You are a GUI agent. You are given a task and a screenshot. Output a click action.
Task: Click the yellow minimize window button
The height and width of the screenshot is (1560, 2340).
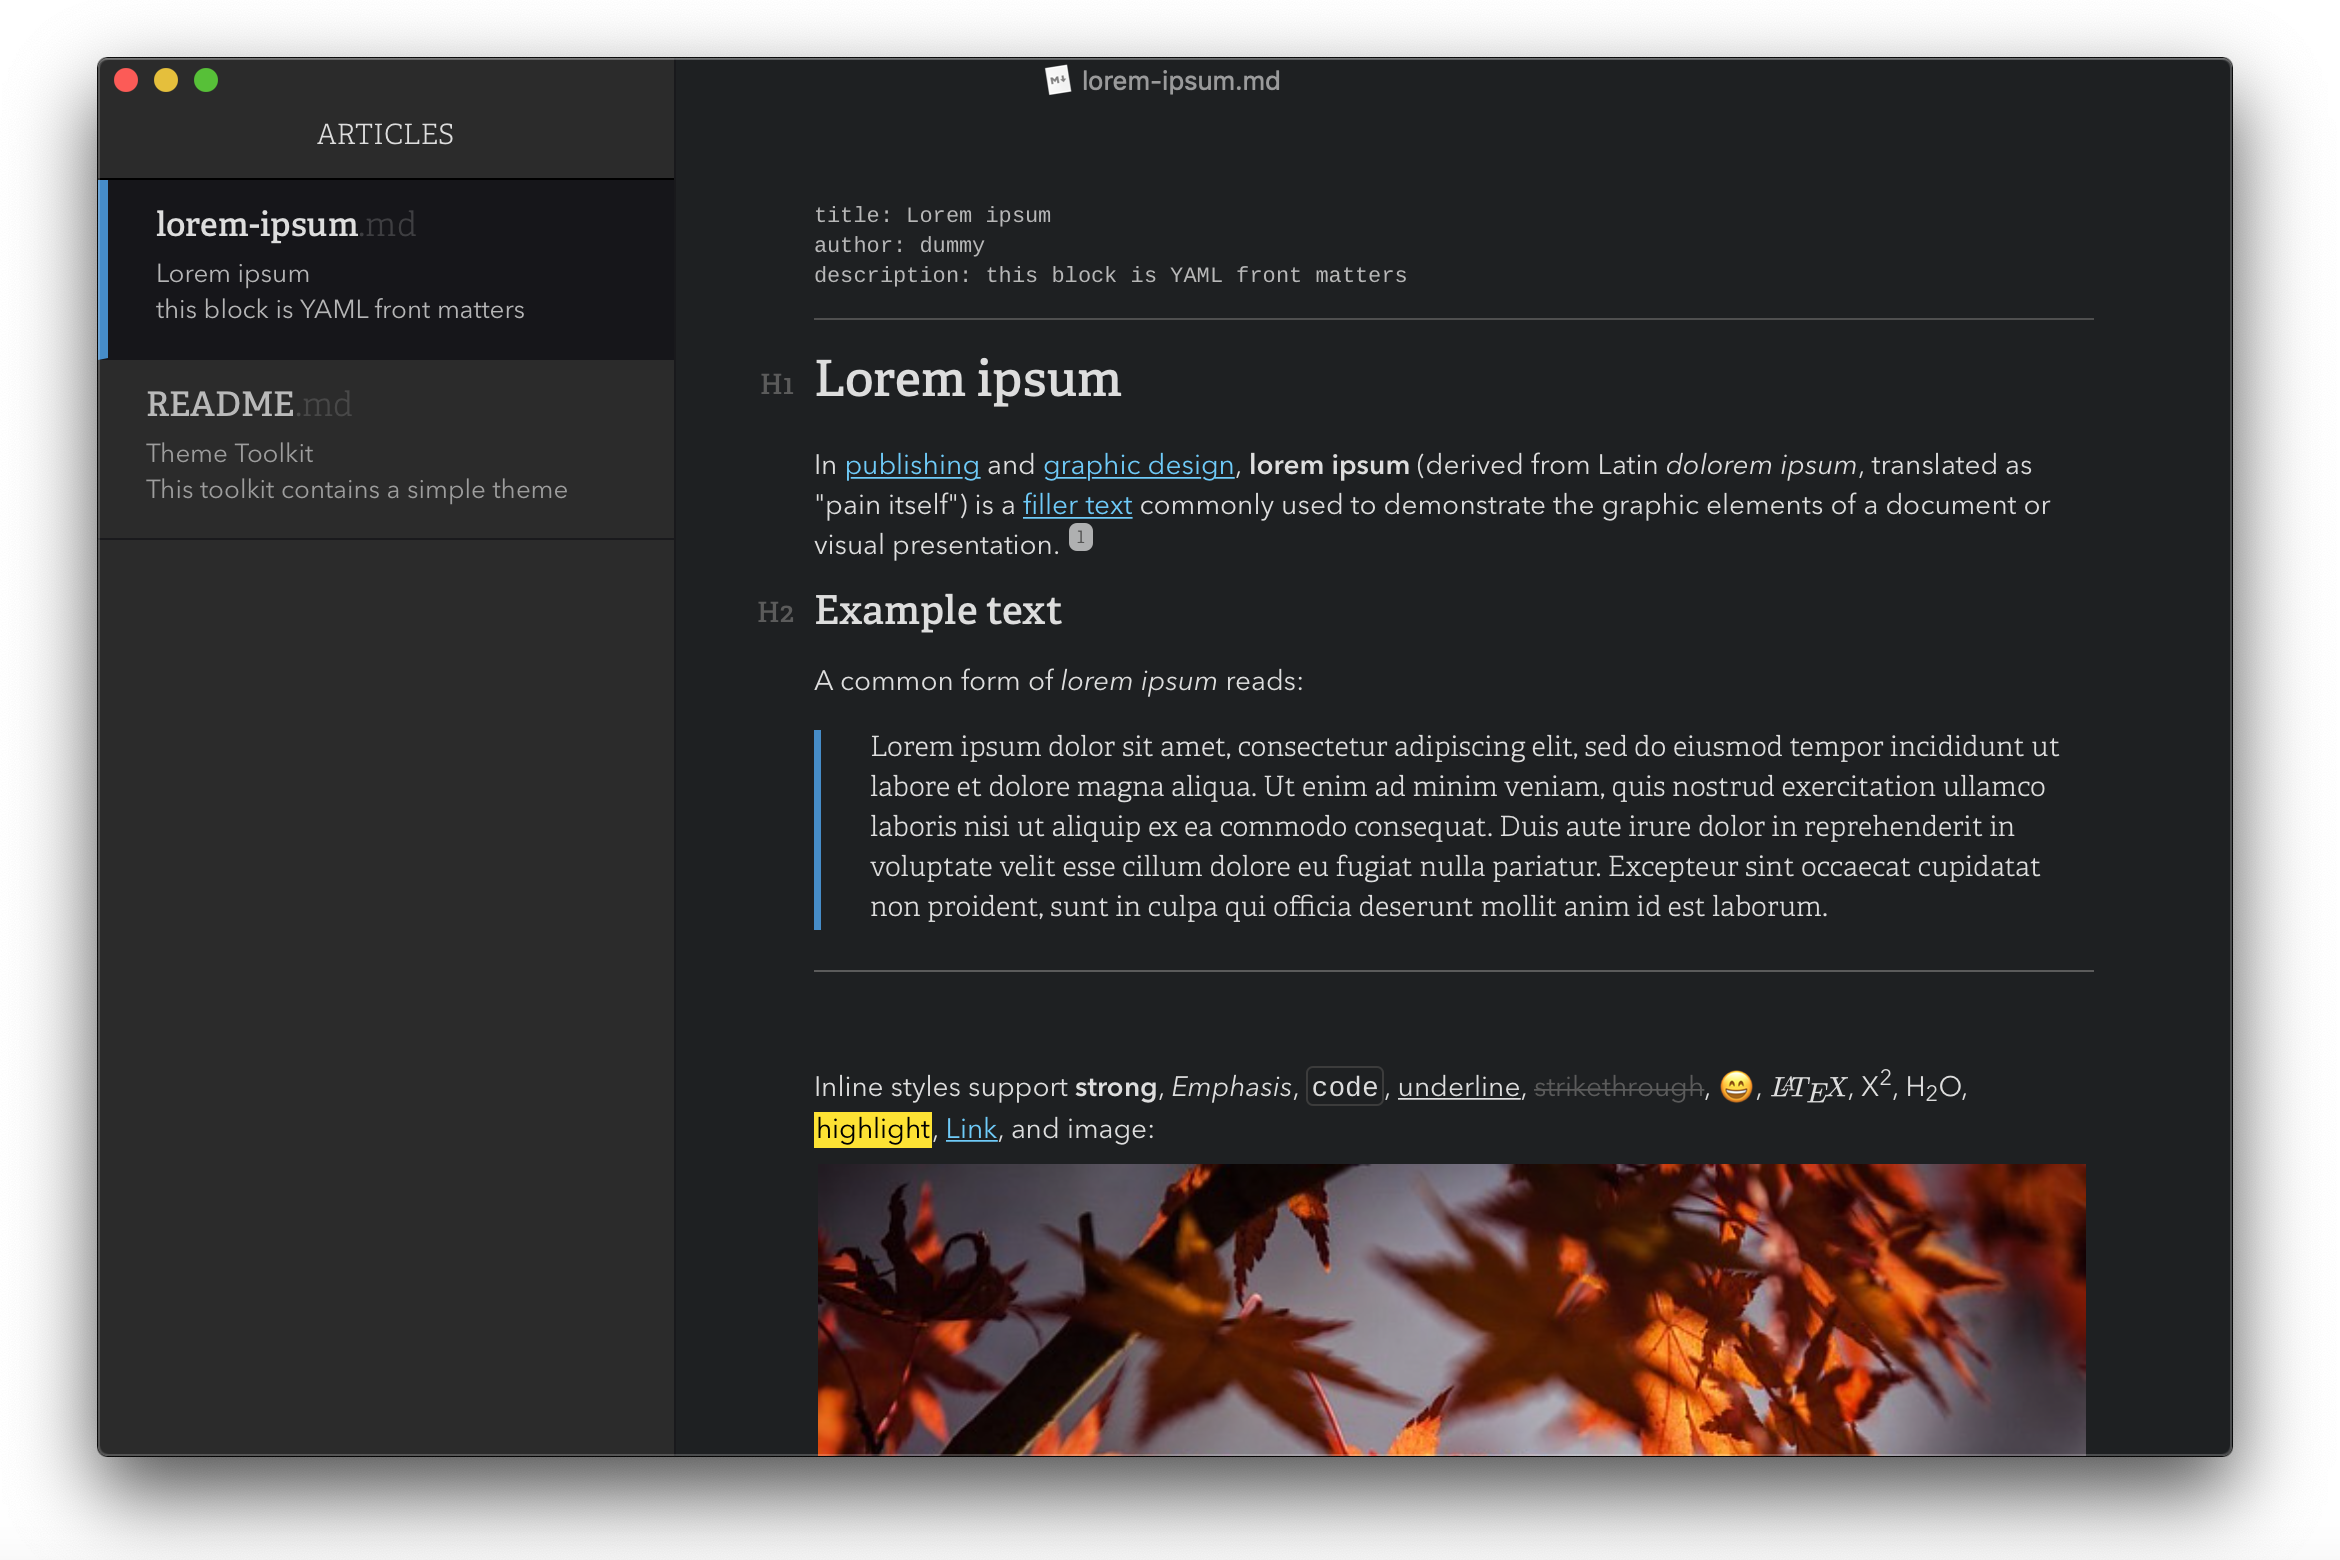[166, 81]
